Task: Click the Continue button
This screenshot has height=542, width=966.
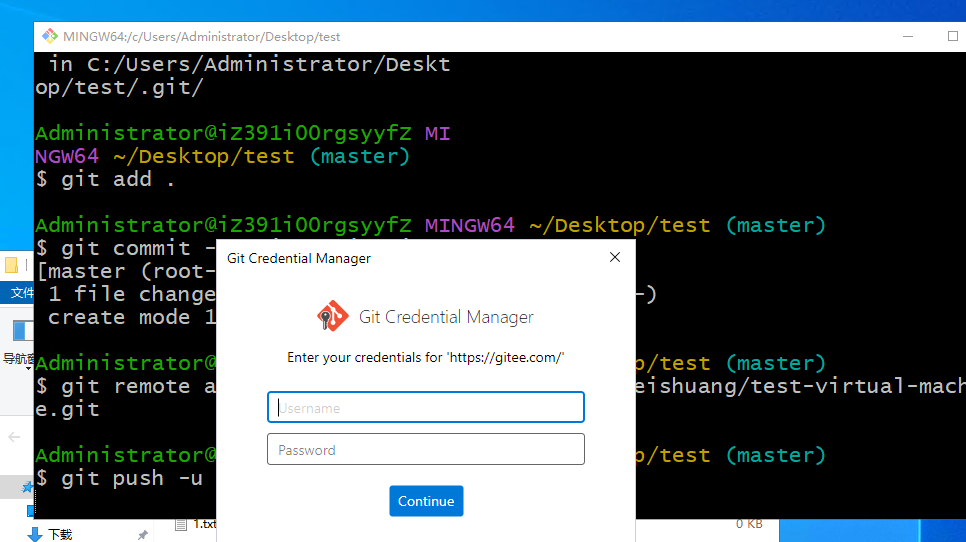Action: (426, 501)
